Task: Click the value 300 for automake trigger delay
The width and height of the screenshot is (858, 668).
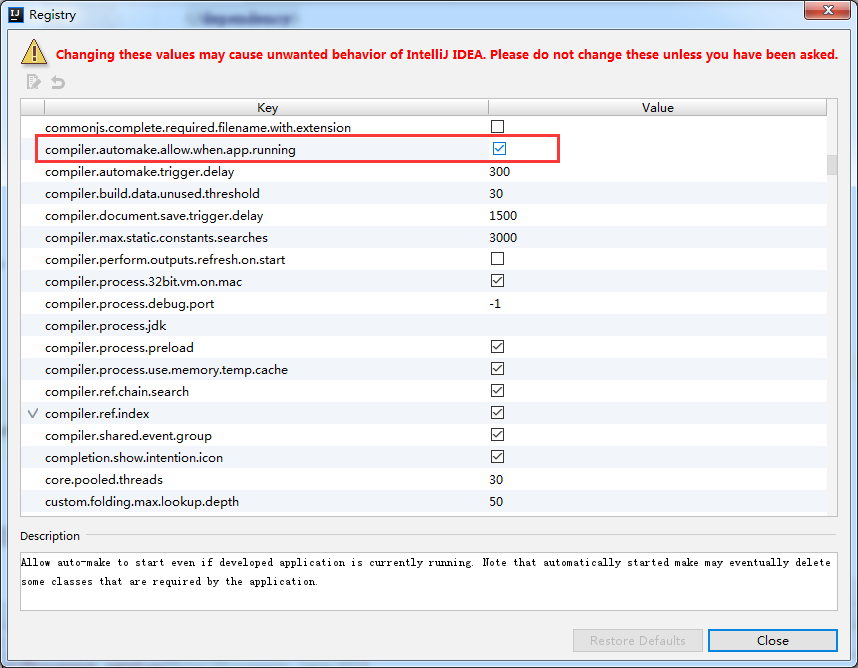Action: pos(500,172)
